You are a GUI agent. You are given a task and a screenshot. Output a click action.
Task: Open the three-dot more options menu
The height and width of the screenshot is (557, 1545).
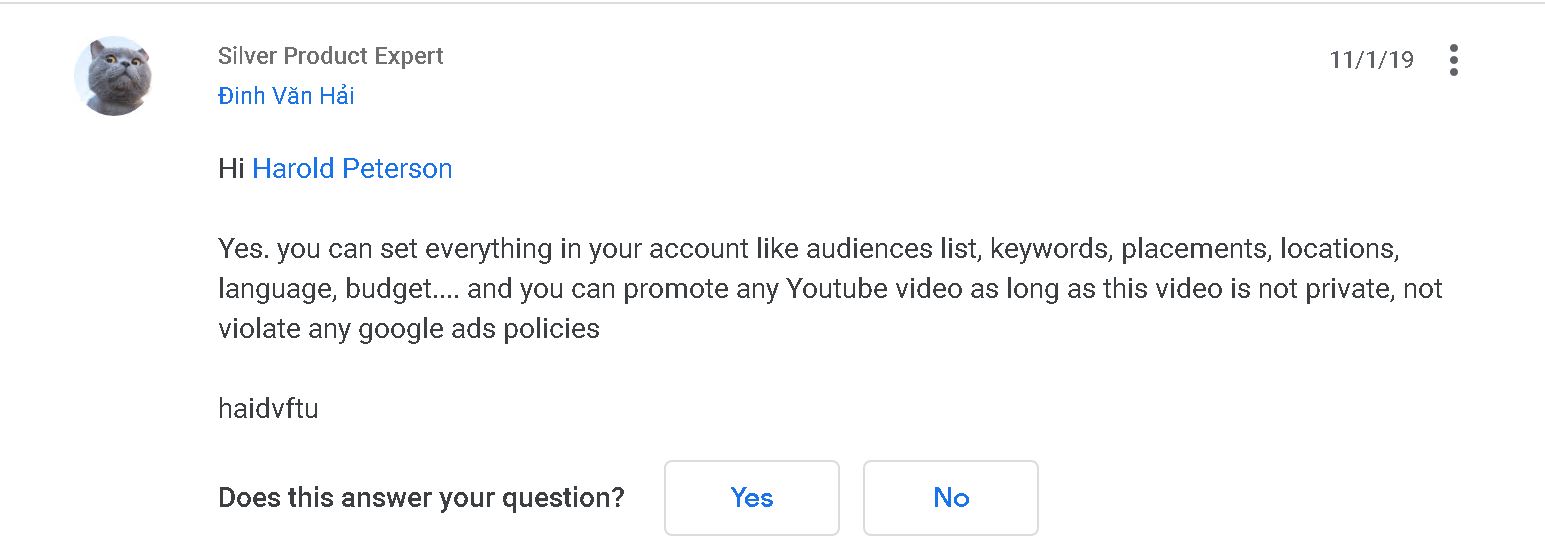[x=1453, y=60]
